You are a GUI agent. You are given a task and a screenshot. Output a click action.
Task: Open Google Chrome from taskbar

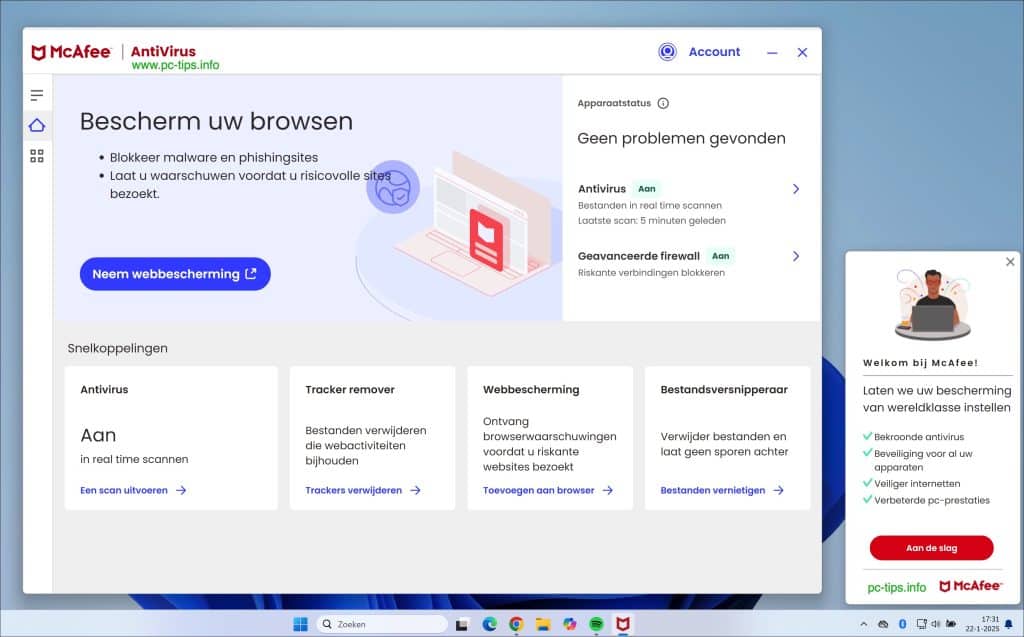pos(516,624)
